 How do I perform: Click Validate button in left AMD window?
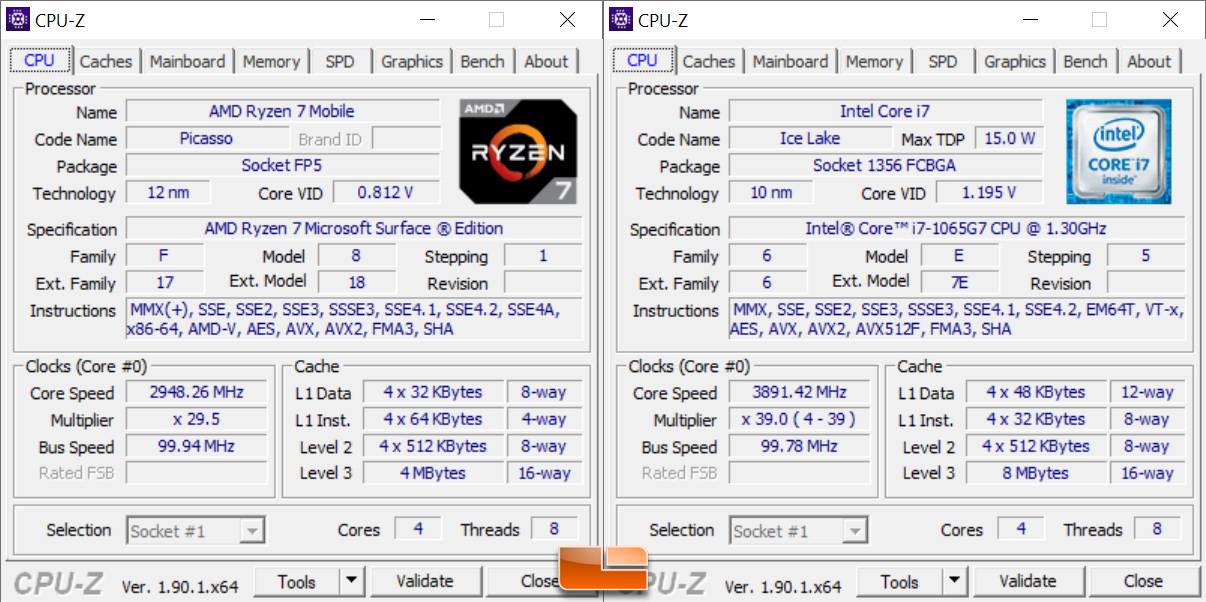tap(425, 581)
